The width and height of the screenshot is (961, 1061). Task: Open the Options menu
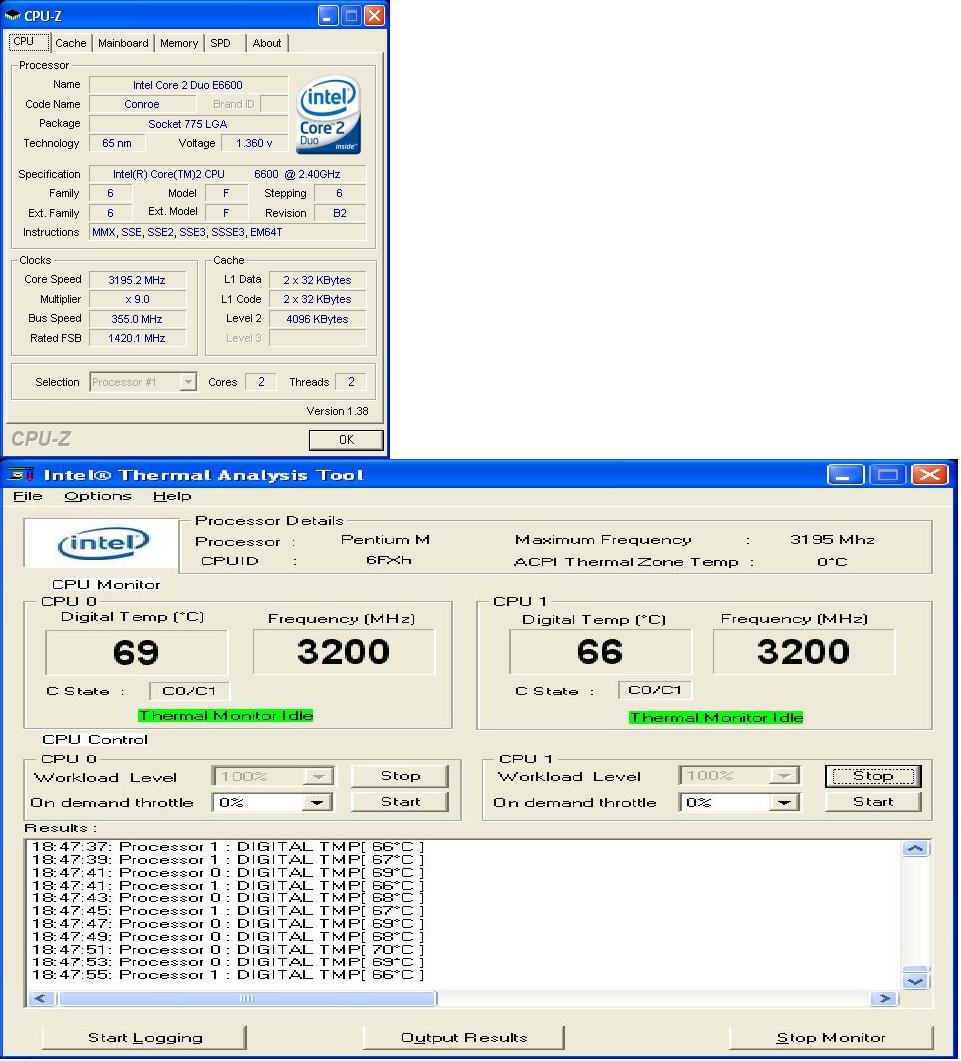point(97,496)
